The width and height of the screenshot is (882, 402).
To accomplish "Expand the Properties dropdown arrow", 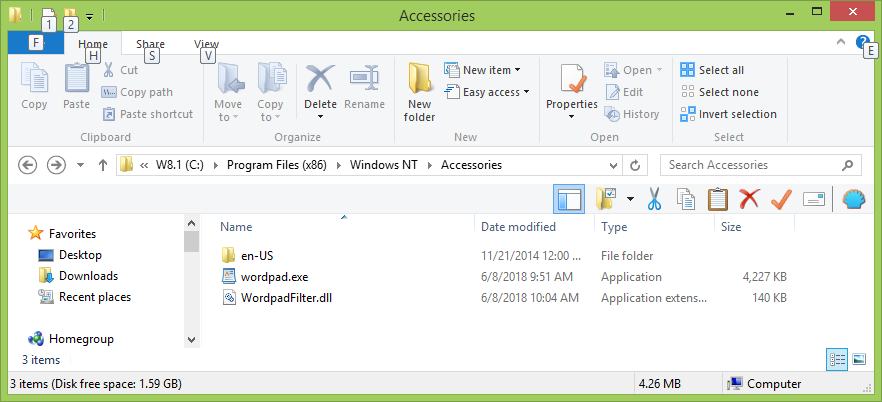I will (x=572, y=117).
